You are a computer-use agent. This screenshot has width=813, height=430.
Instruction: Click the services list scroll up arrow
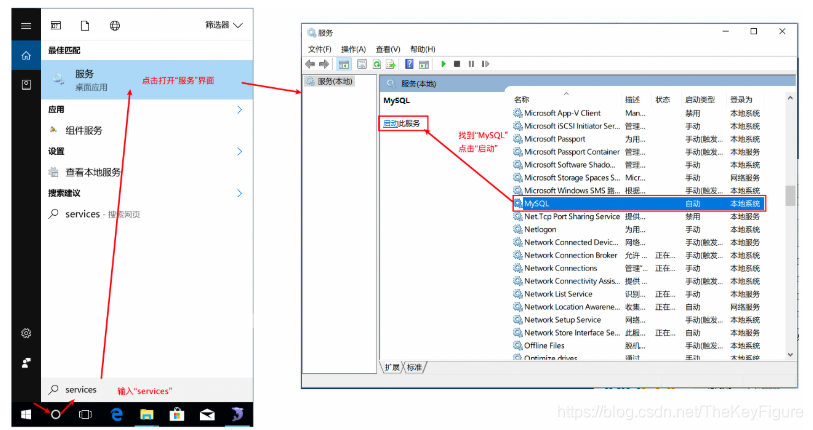coord(790,98)
